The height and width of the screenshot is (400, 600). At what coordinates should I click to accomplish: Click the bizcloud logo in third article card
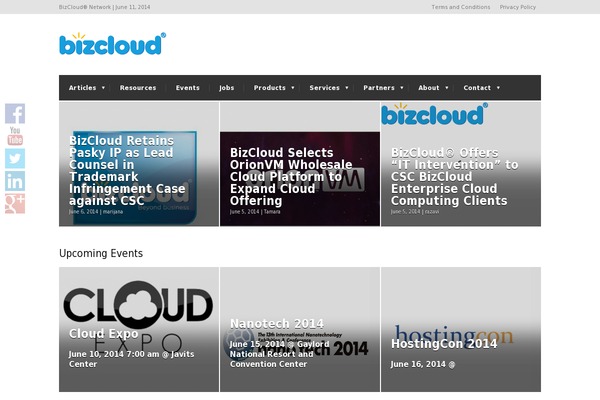(x=434, y=114)
